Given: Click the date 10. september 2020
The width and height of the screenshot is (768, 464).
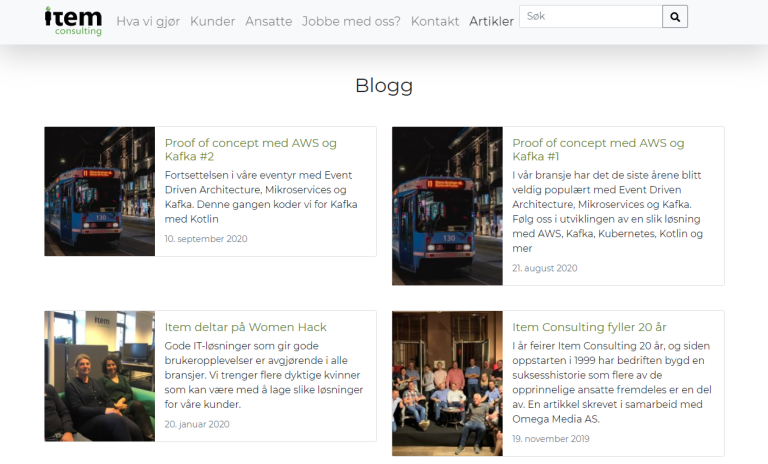Looking at the screenshot, I should 206,239.
